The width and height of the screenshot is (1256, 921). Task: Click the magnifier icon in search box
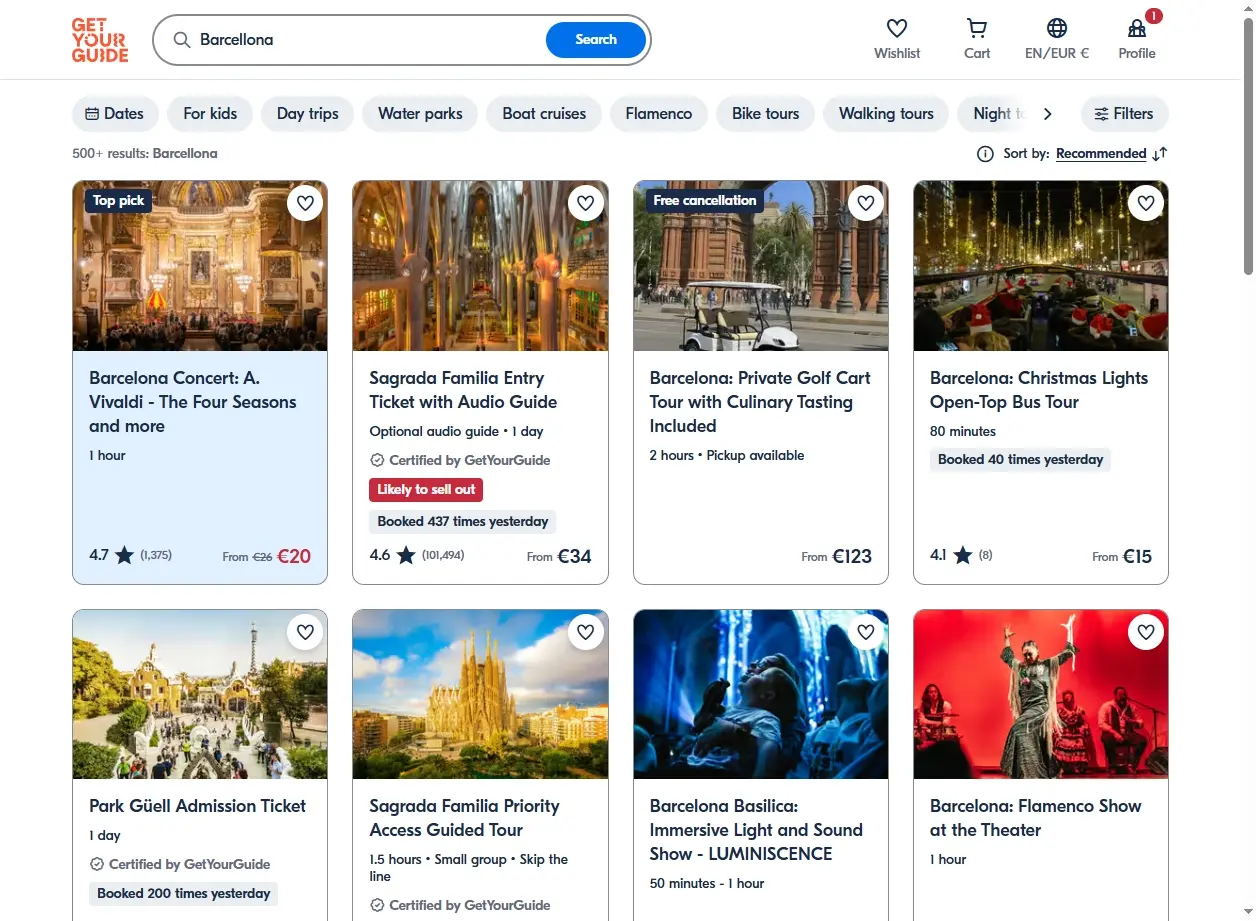[182, 40]
